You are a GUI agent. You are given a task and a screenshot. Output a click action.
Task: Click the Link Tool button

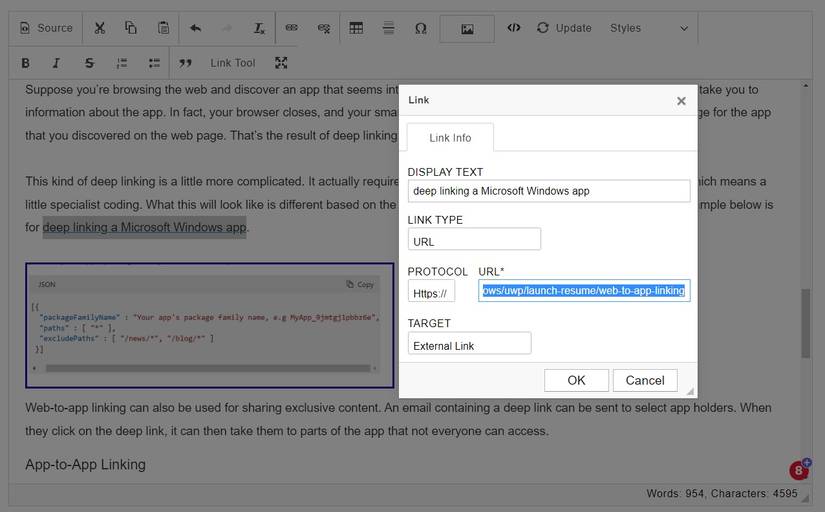(x=233, y=63)
